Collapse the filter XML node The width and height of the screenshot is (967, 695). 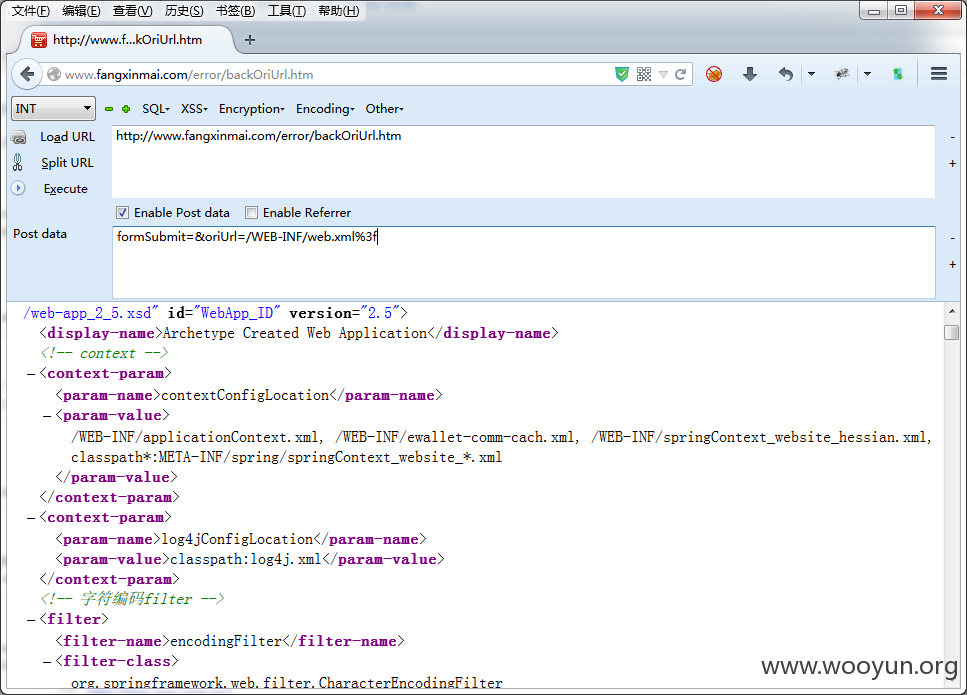tap(31, 620)
